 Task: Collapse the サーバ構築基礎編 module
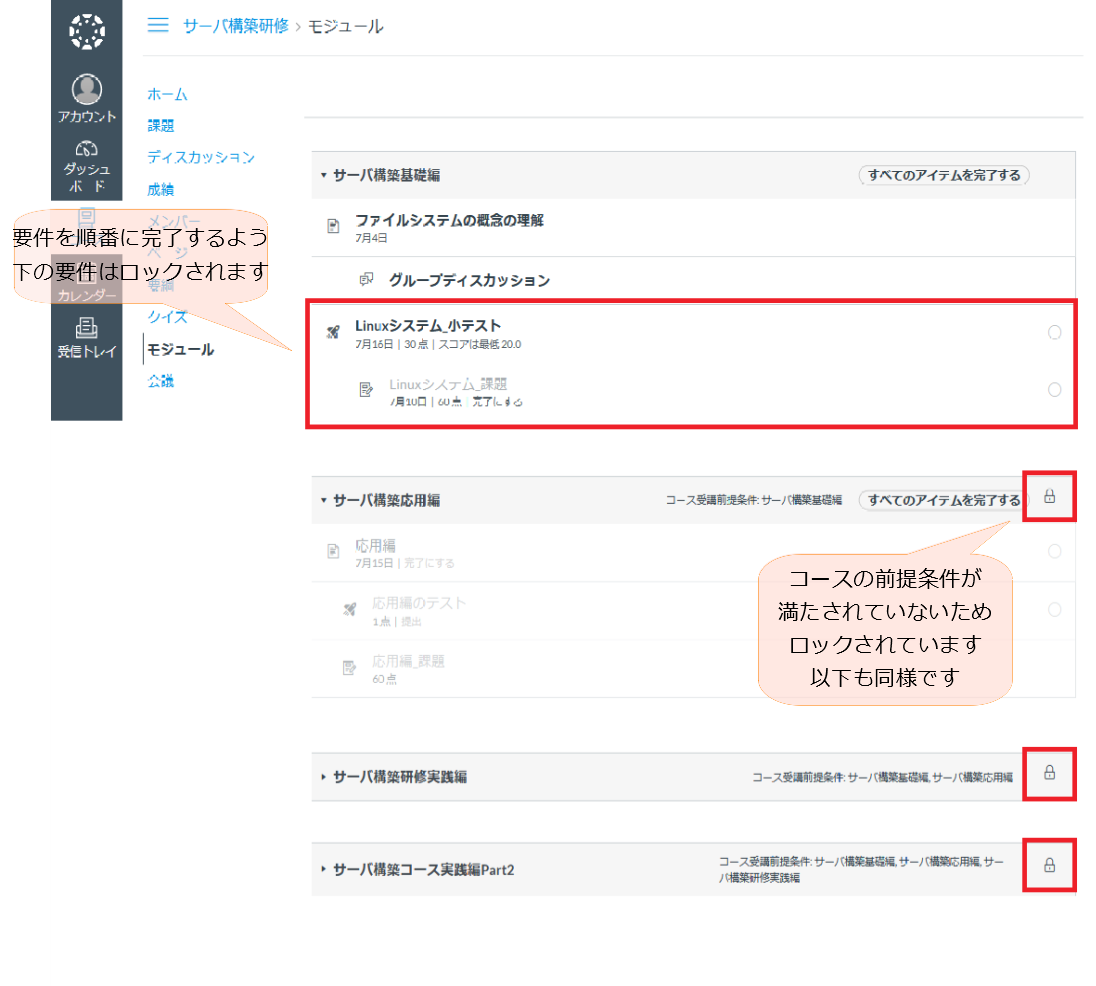(324, 175)
